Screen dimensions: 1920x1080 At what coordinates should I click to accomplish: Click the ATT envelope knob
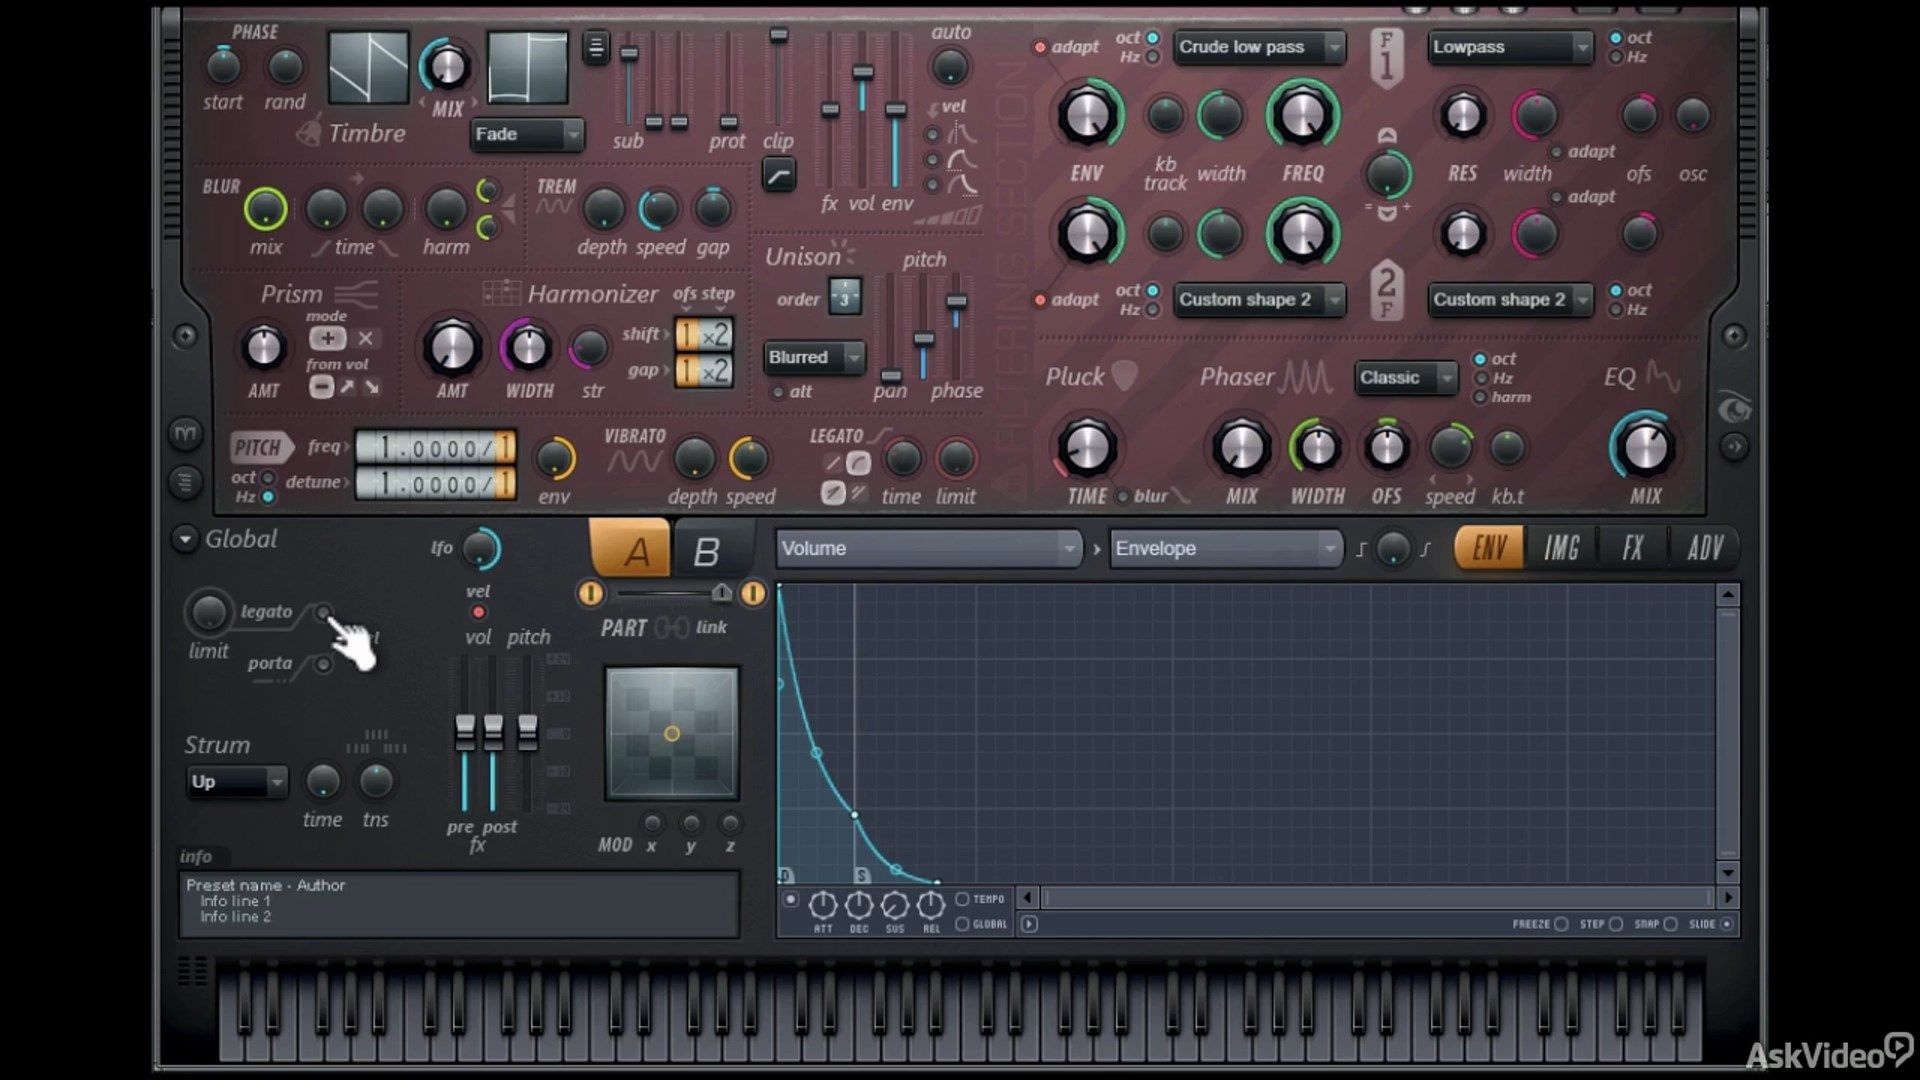coord(822,905)
